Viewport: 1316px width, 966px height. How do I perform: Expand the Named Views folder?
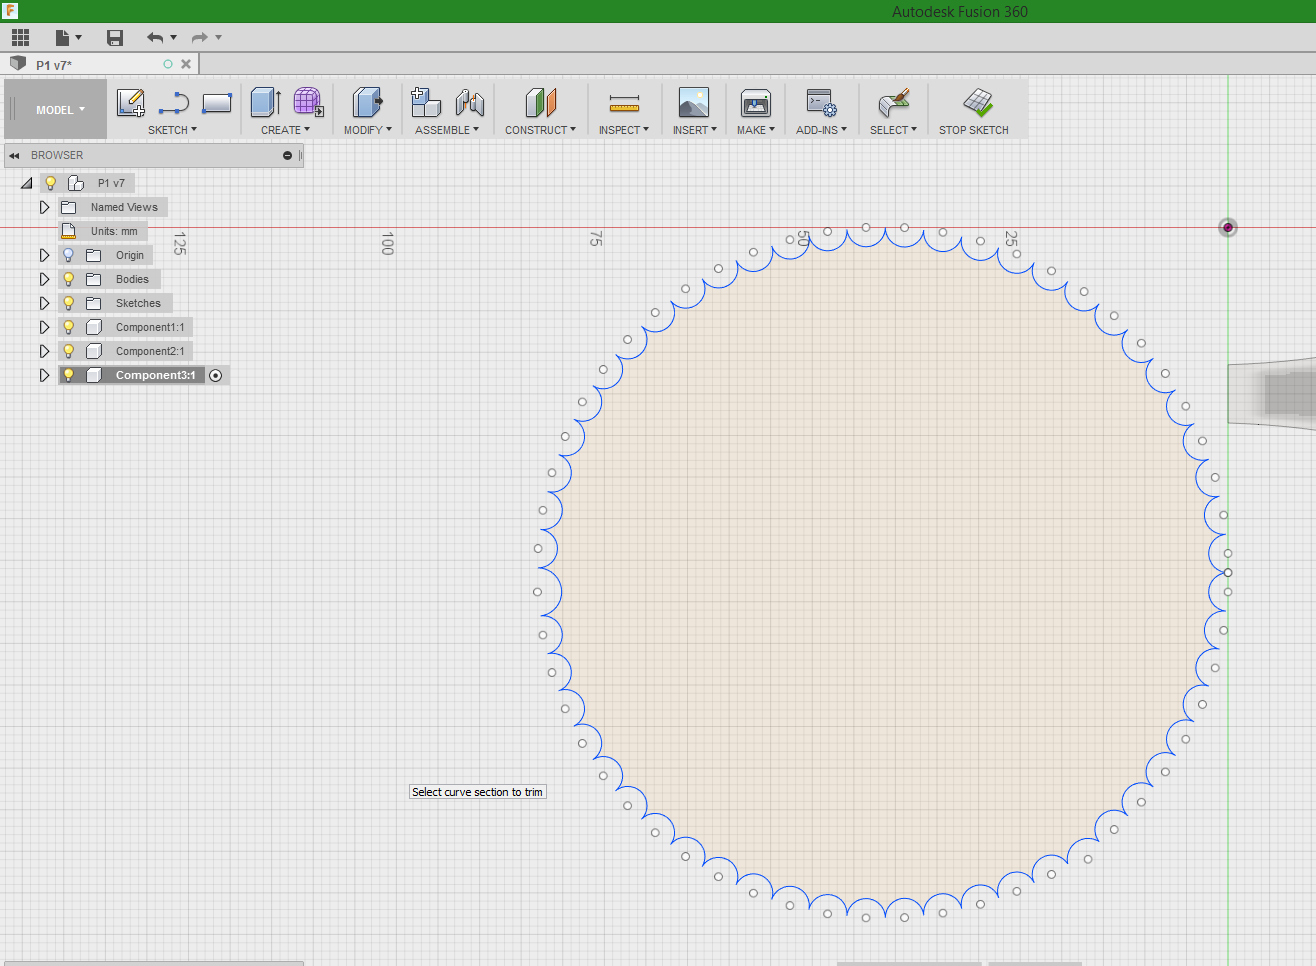point(44,207)
